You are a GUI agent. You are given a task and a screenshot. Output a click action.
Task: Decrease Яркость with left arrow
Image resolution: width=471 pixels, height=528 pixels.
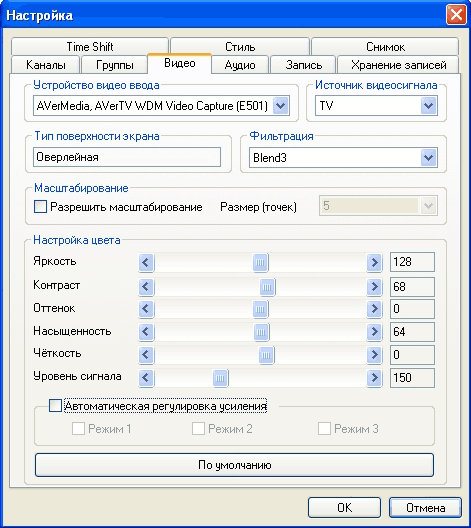[x=146, y=262]
